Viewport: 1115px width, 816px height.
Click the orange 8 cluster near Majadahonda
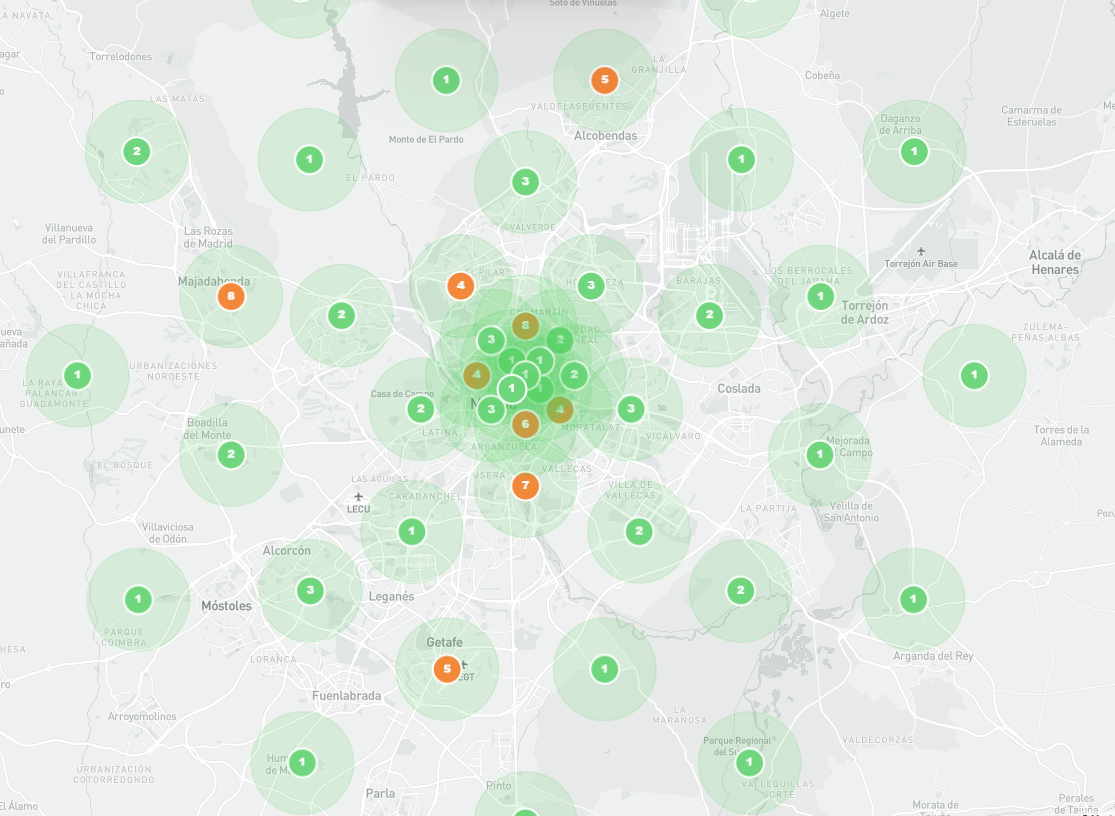point(231,296)
